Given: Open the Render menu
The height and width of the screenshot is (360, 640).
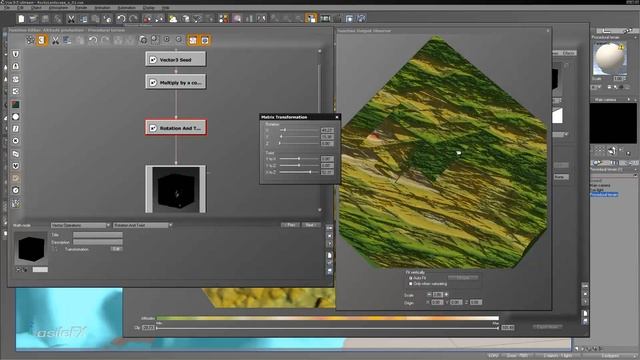Looking at the screenshot, I should pos(81,8).
